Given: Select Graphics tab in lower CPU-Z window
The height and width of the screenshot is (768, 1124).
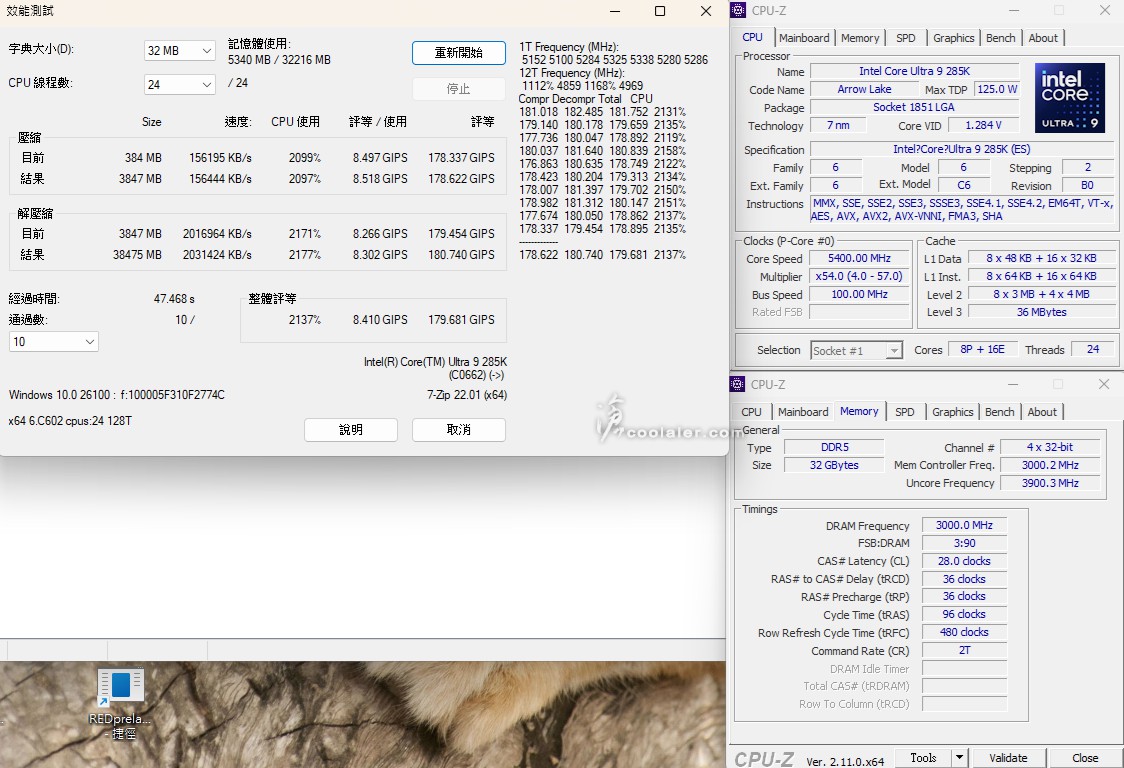Looking at the screenshot, I should coord(952,412).
